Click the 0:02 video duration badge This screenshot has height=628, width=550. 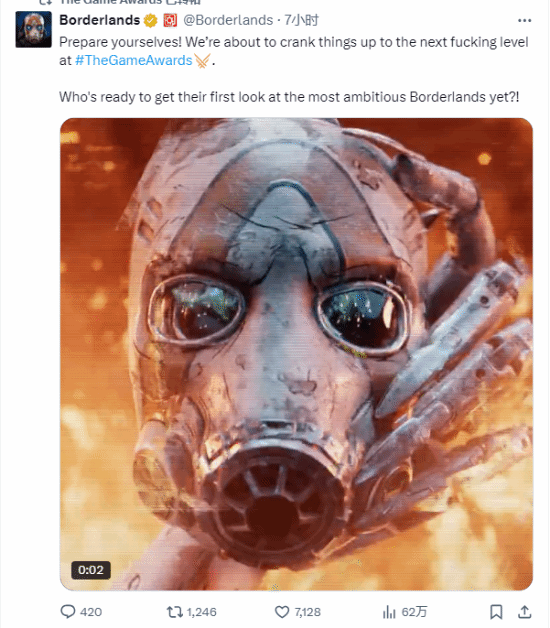[x=91, y=570]
